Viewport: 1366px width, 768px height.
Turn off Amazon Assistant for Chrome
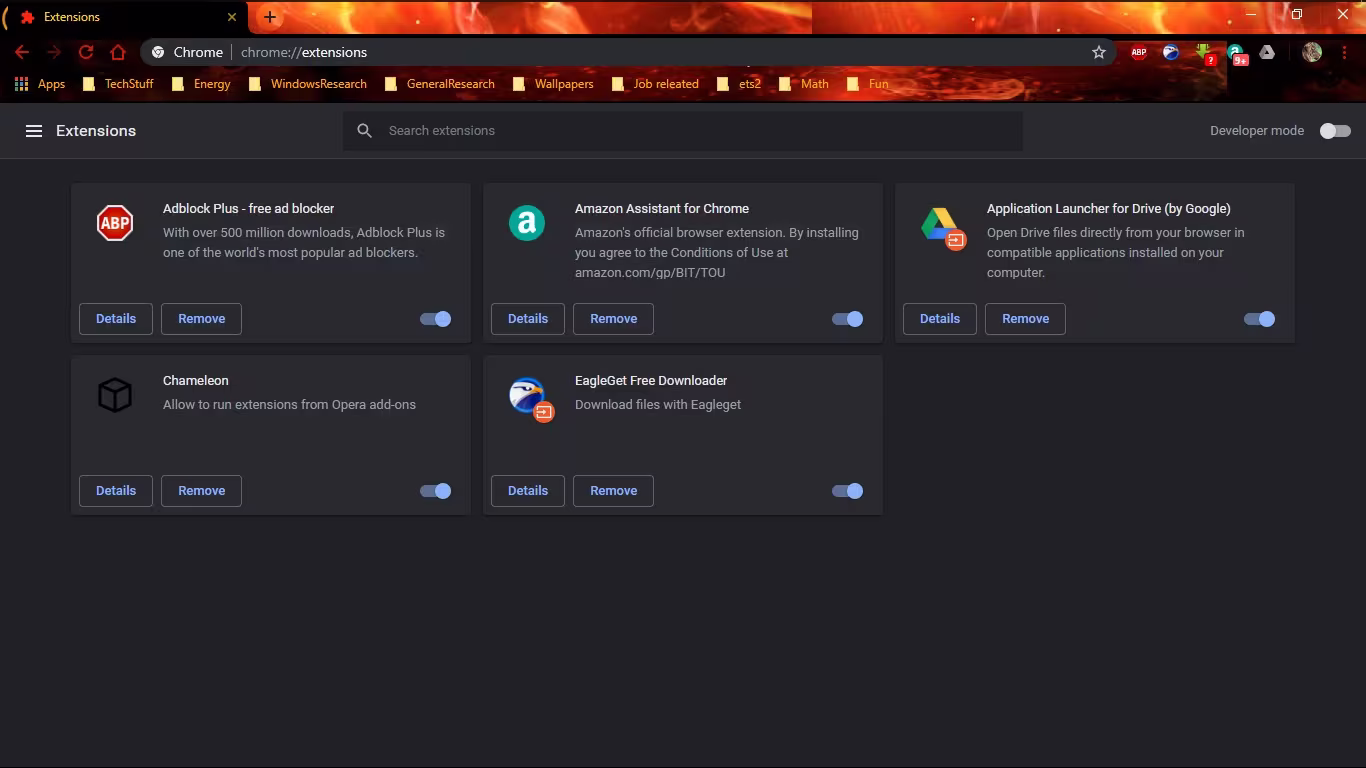pos(848,319)
